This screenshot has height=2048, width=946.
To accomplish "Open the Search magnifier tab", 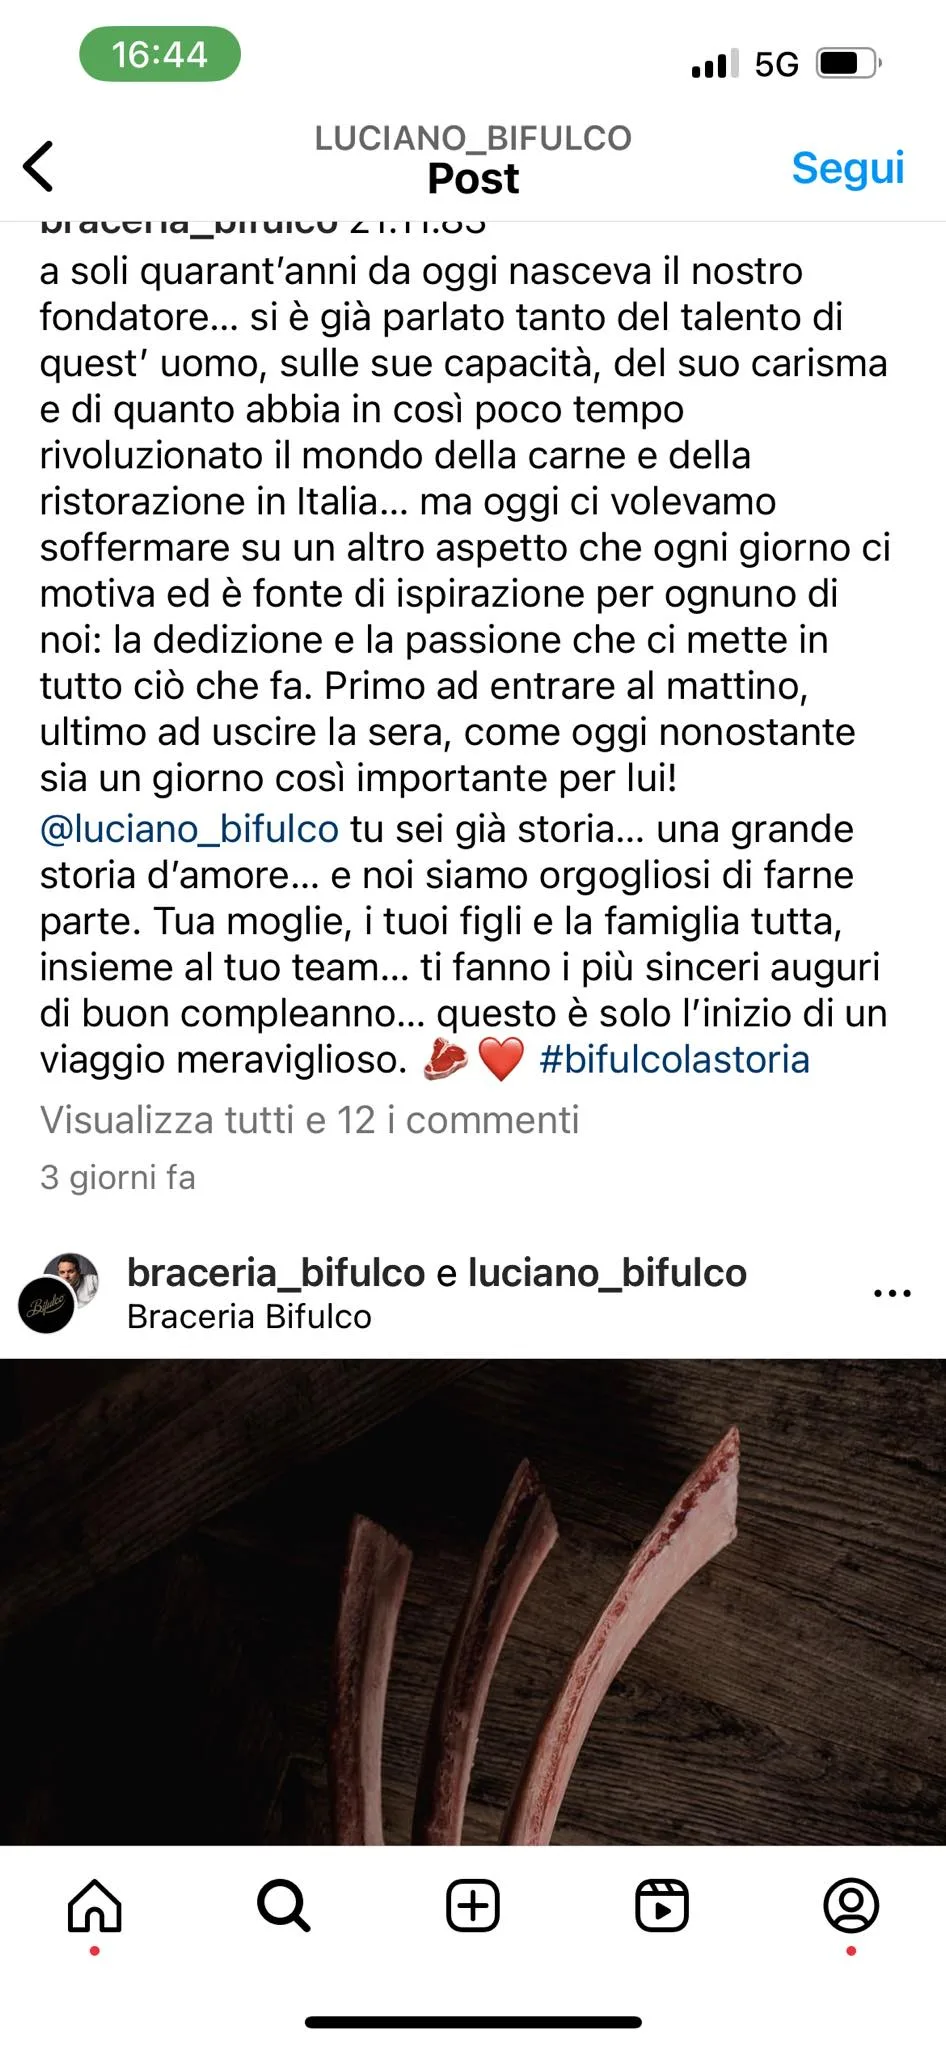I will (284, 1905).
